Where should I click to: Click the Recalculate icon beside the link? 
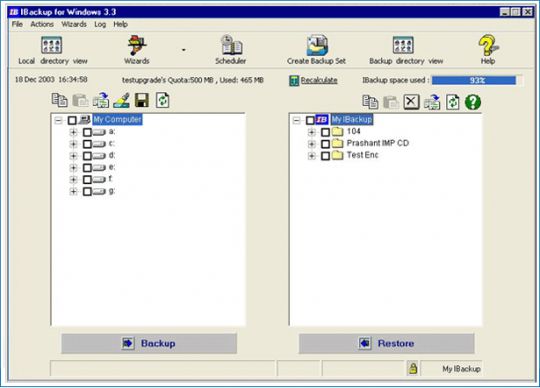294,81
